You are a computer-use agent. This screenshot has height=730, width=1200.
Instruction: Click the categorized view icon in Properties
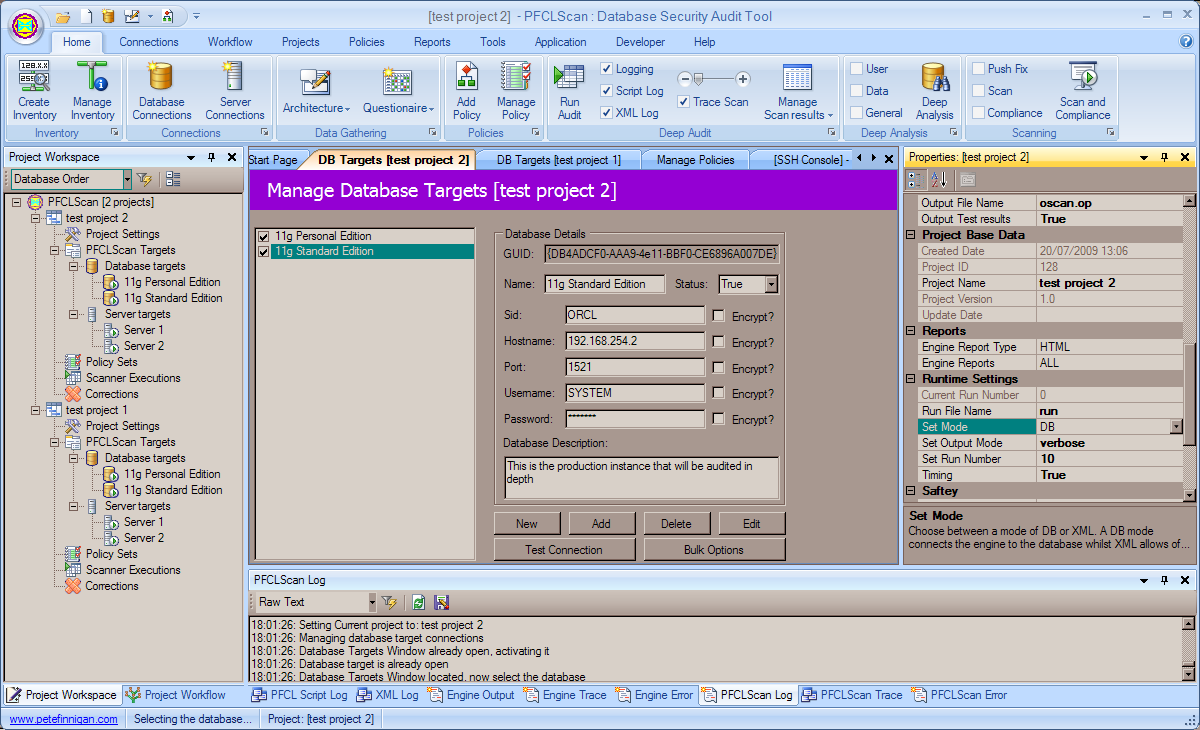tap(916, 179)
